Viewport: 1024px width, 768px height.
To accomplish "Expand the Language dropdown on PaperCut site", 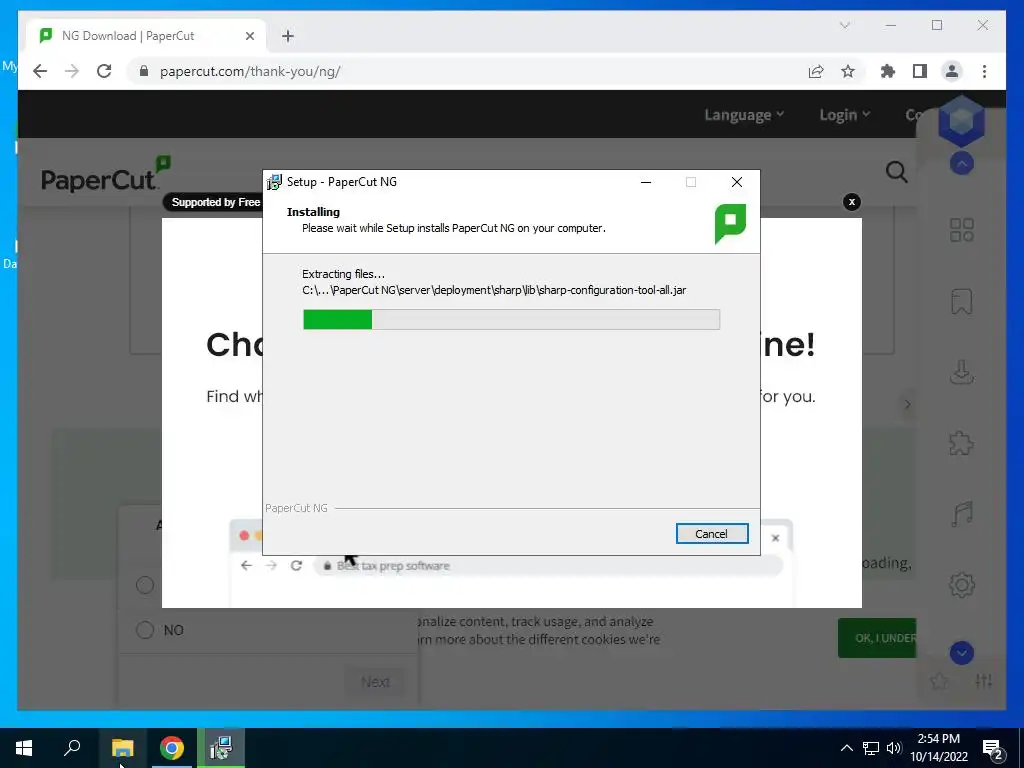I will (x=744, y=115).
